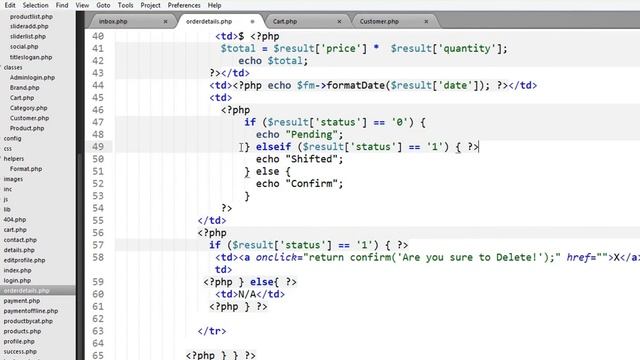The height and width of the screenshot is (360, 640).
Task: Click the word "Confirm" on line 52
Action: 312,184
